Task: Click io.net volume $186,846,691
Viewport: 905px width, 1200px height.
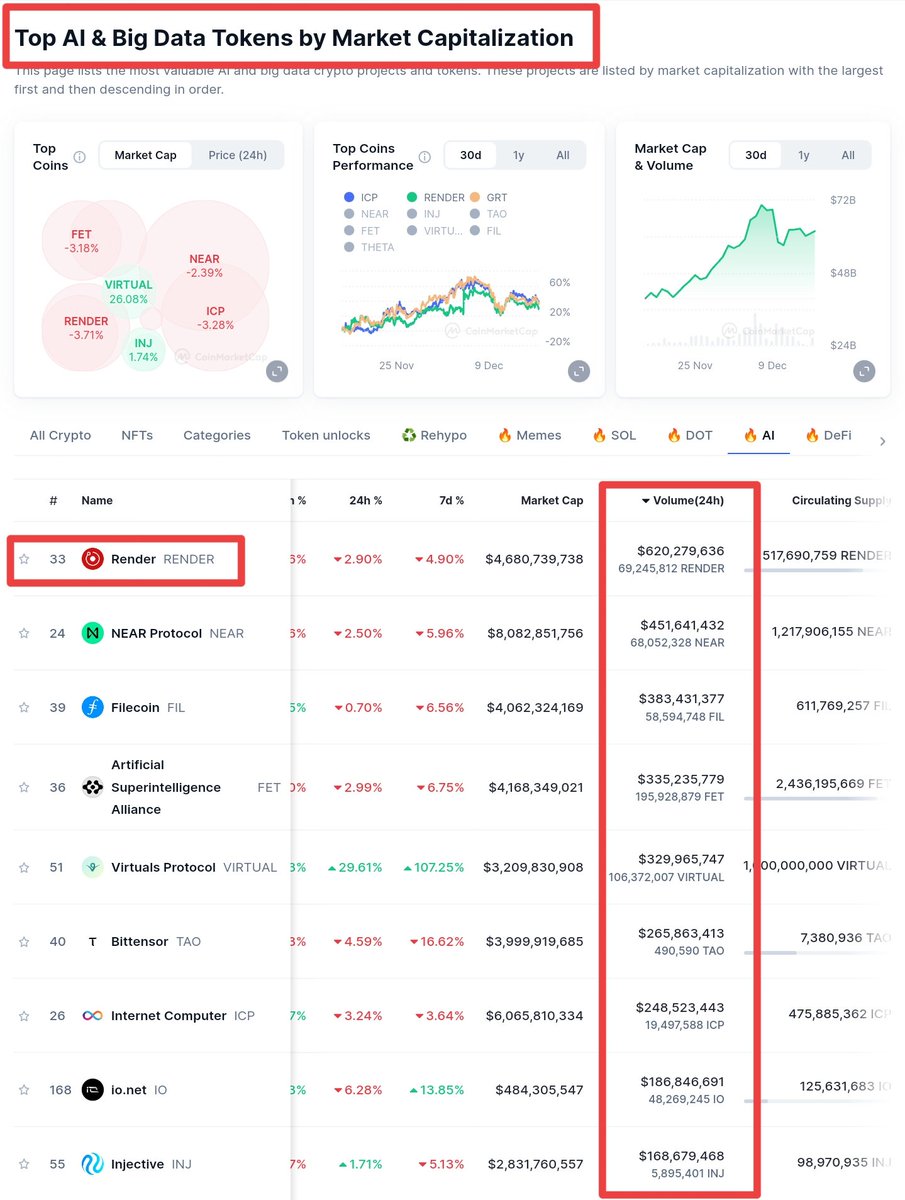Action: (682, 1082)
